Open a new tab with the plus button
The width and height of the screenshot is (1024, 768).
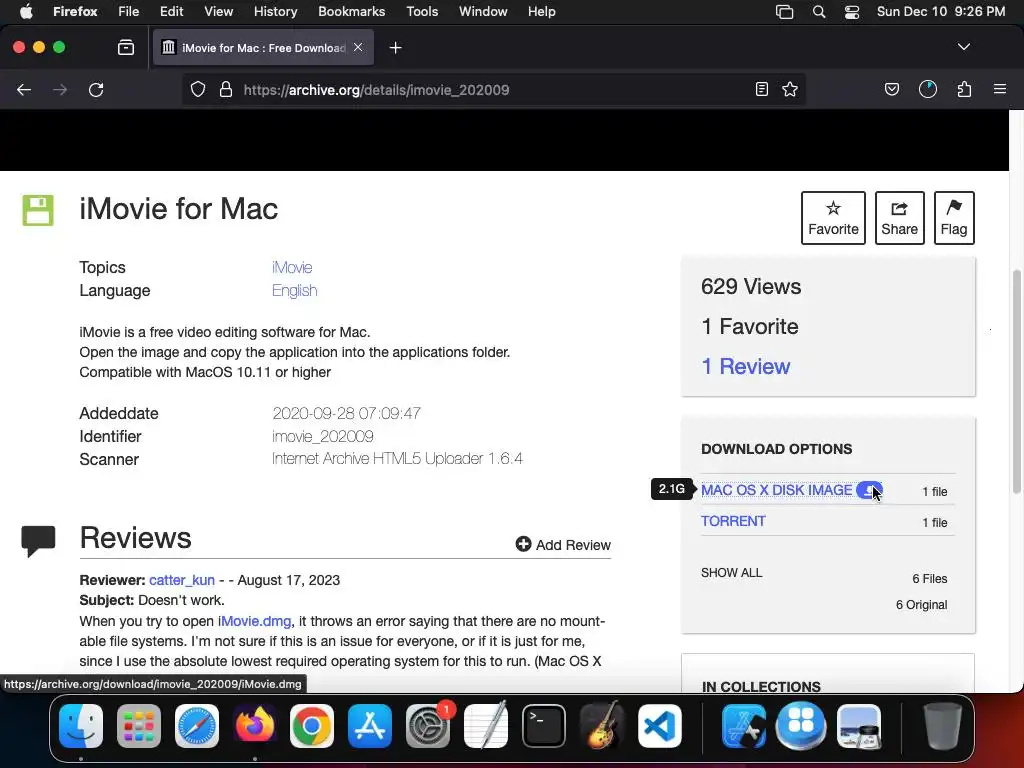tap(395, 48)
